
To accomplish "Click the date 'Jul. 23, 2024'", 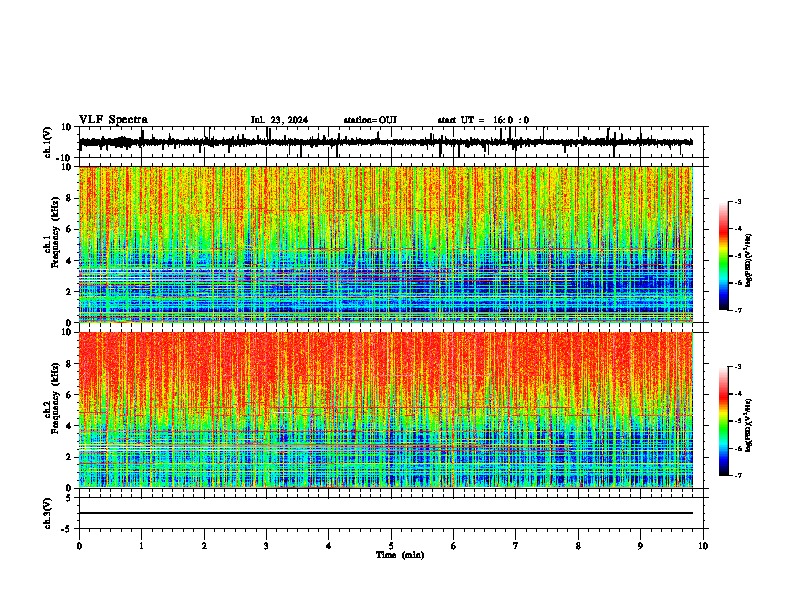I will pyautogui.click(x=279, y=120).
